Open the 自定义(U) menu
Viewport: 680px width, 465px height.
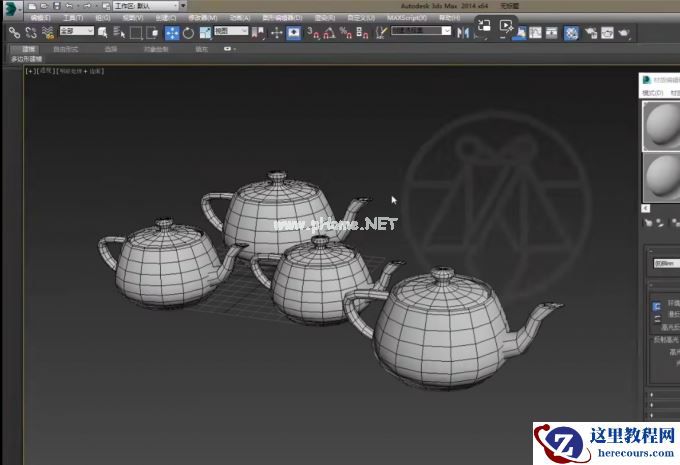[361, 18]
